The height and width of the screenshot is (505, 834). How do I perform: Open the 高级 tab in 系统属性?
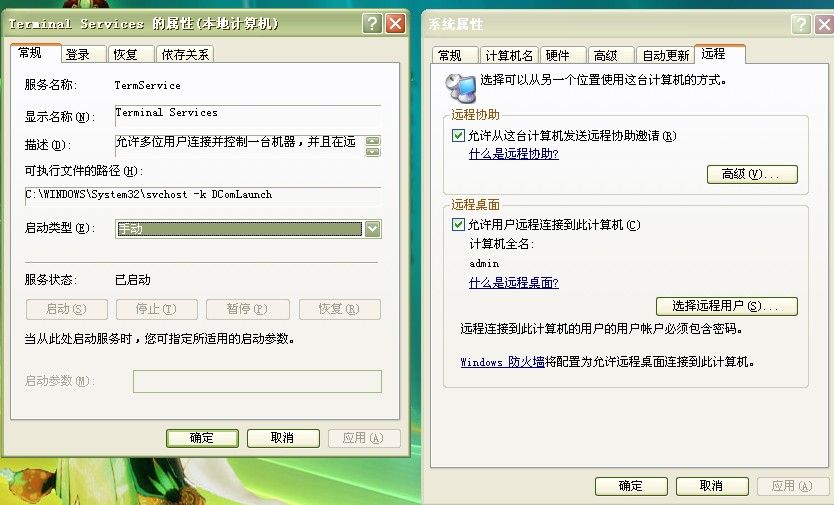tap(611, 55)
